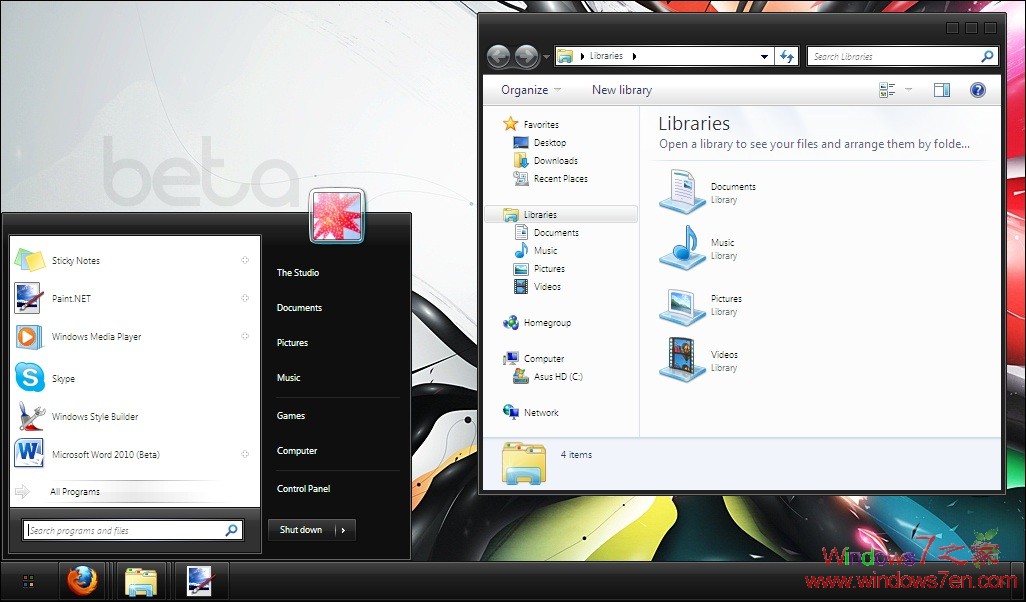
Task: Open Skype from the Start menu
Action: 63,378
